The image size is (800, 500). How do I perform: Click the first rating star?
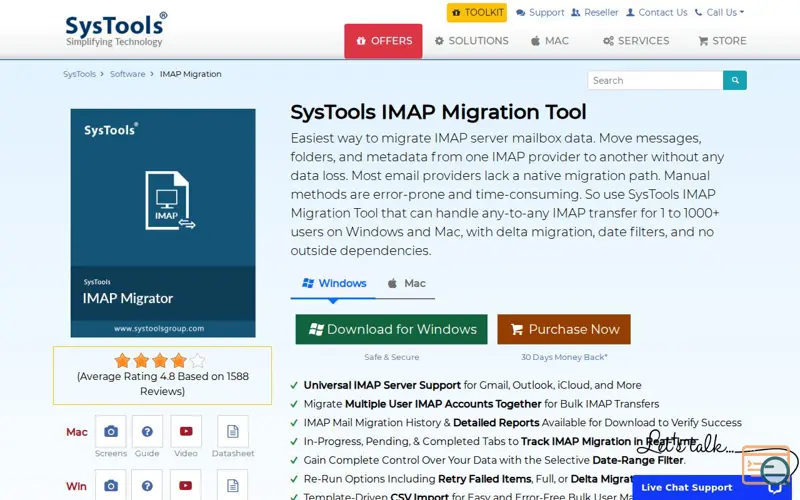coord(122,361)
